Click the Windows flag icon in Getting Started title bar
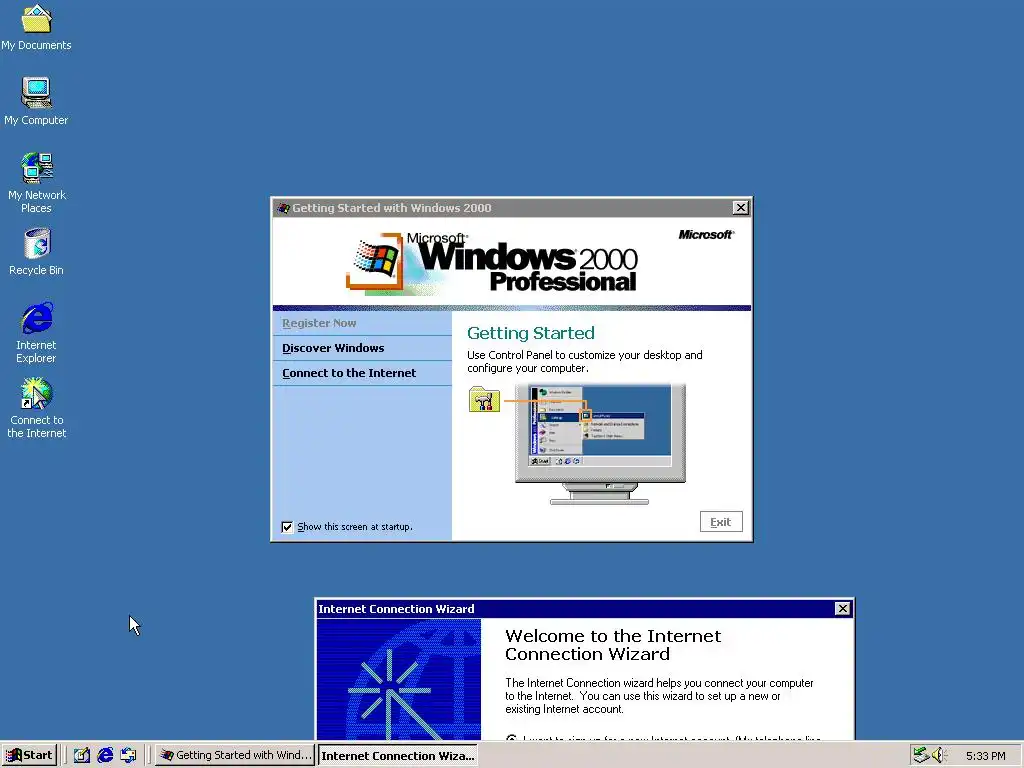Viewport: 1024px width, 768px height. tap(283, 208)
